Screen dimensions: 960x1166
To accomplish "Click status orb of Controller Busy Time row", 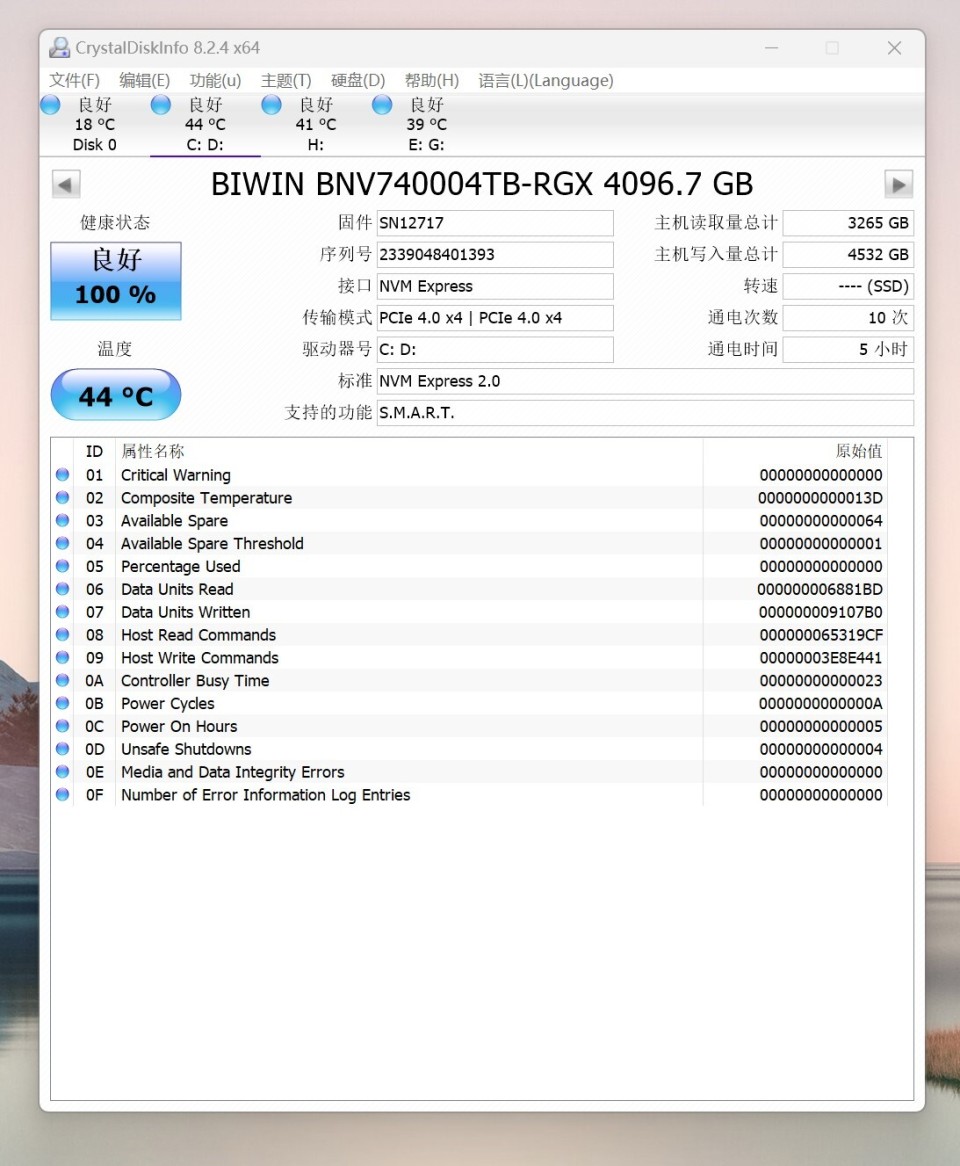I will [62, 680].
